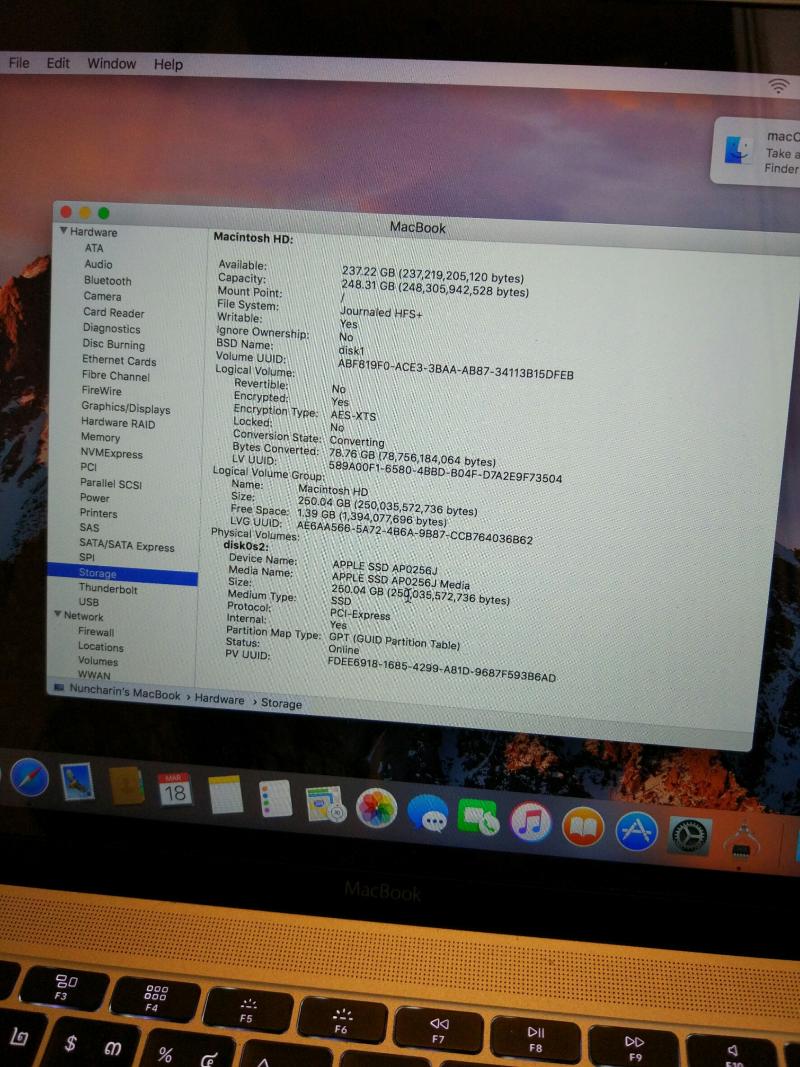The image size is (800, 1067).
Task: Launch FaceTime from the Dock
Action: (x=479, y=818)
